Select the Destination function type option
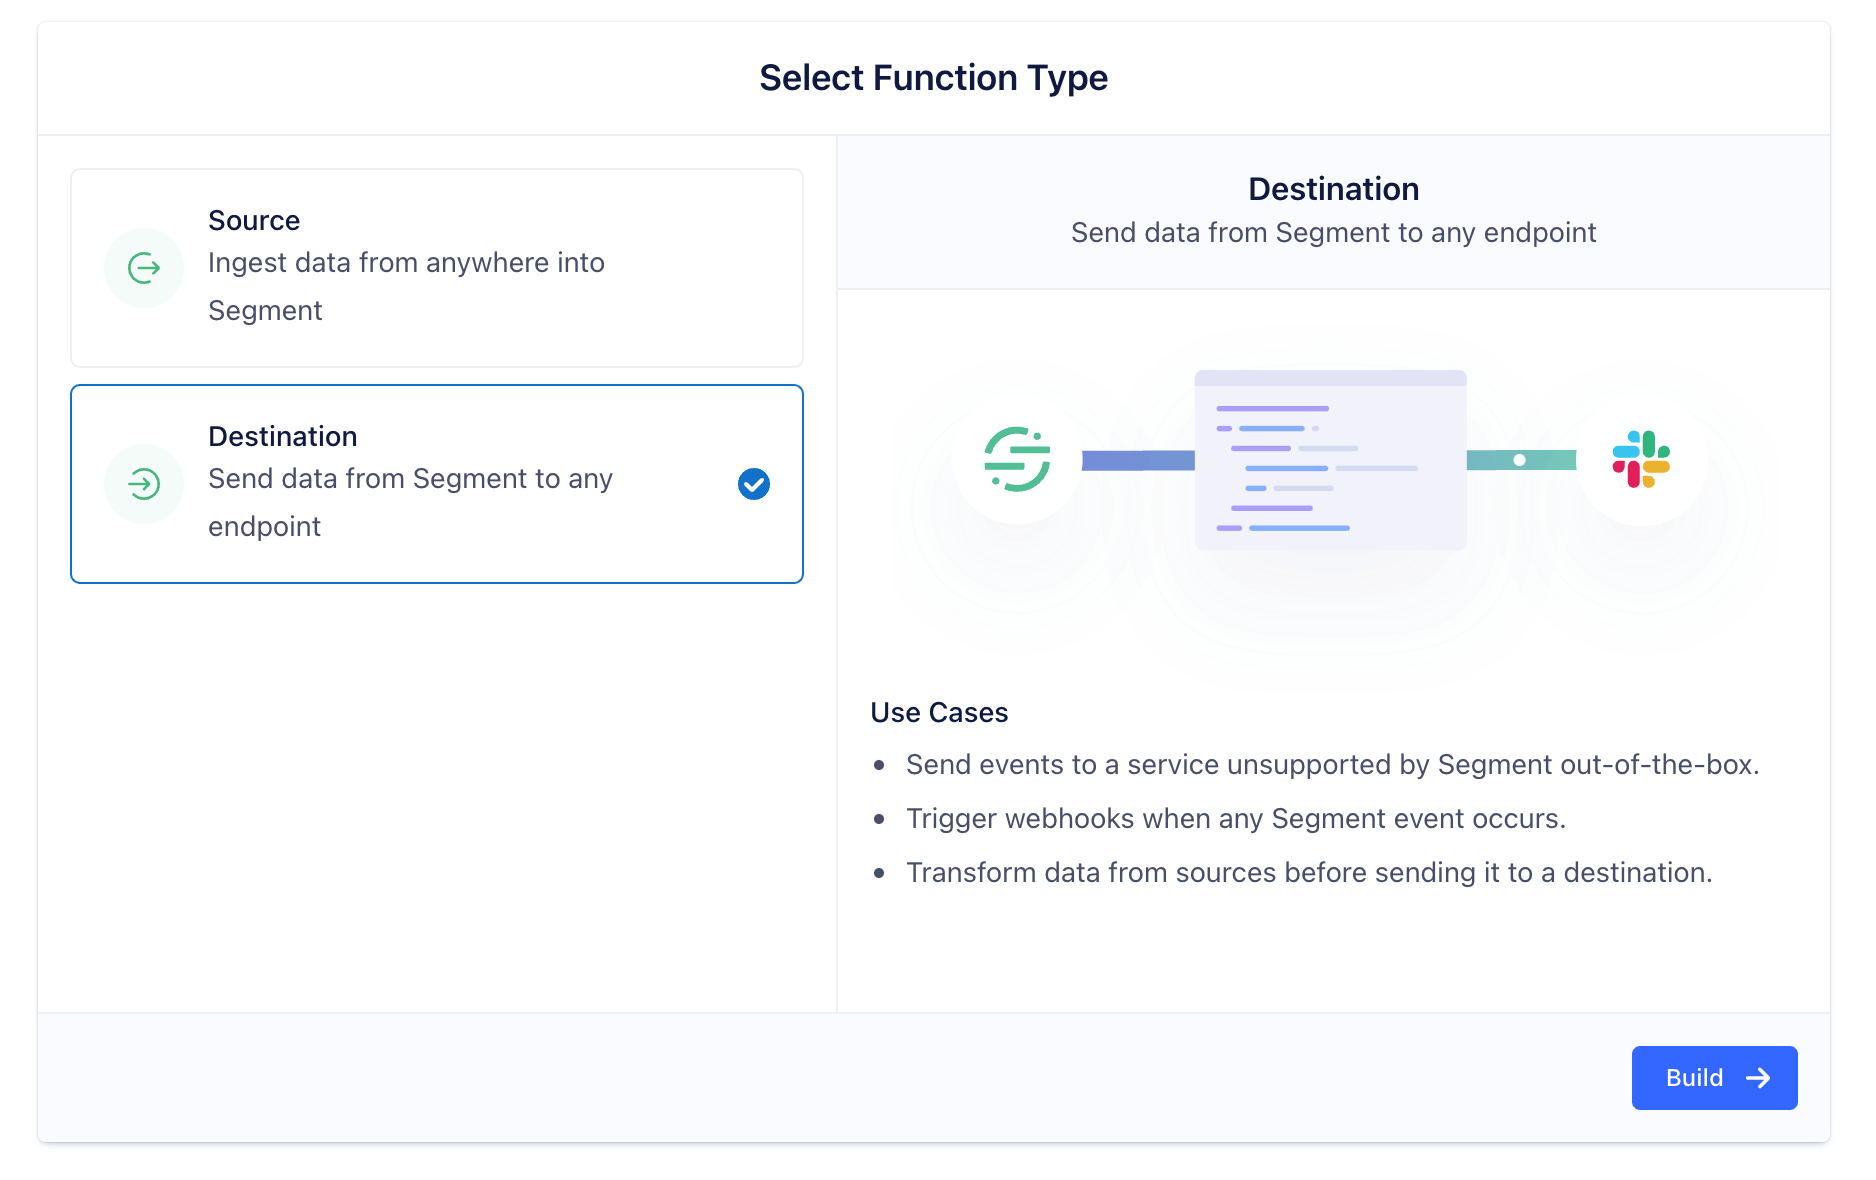The height and width of the screenshot is (1180, 1876). (436, 484)
